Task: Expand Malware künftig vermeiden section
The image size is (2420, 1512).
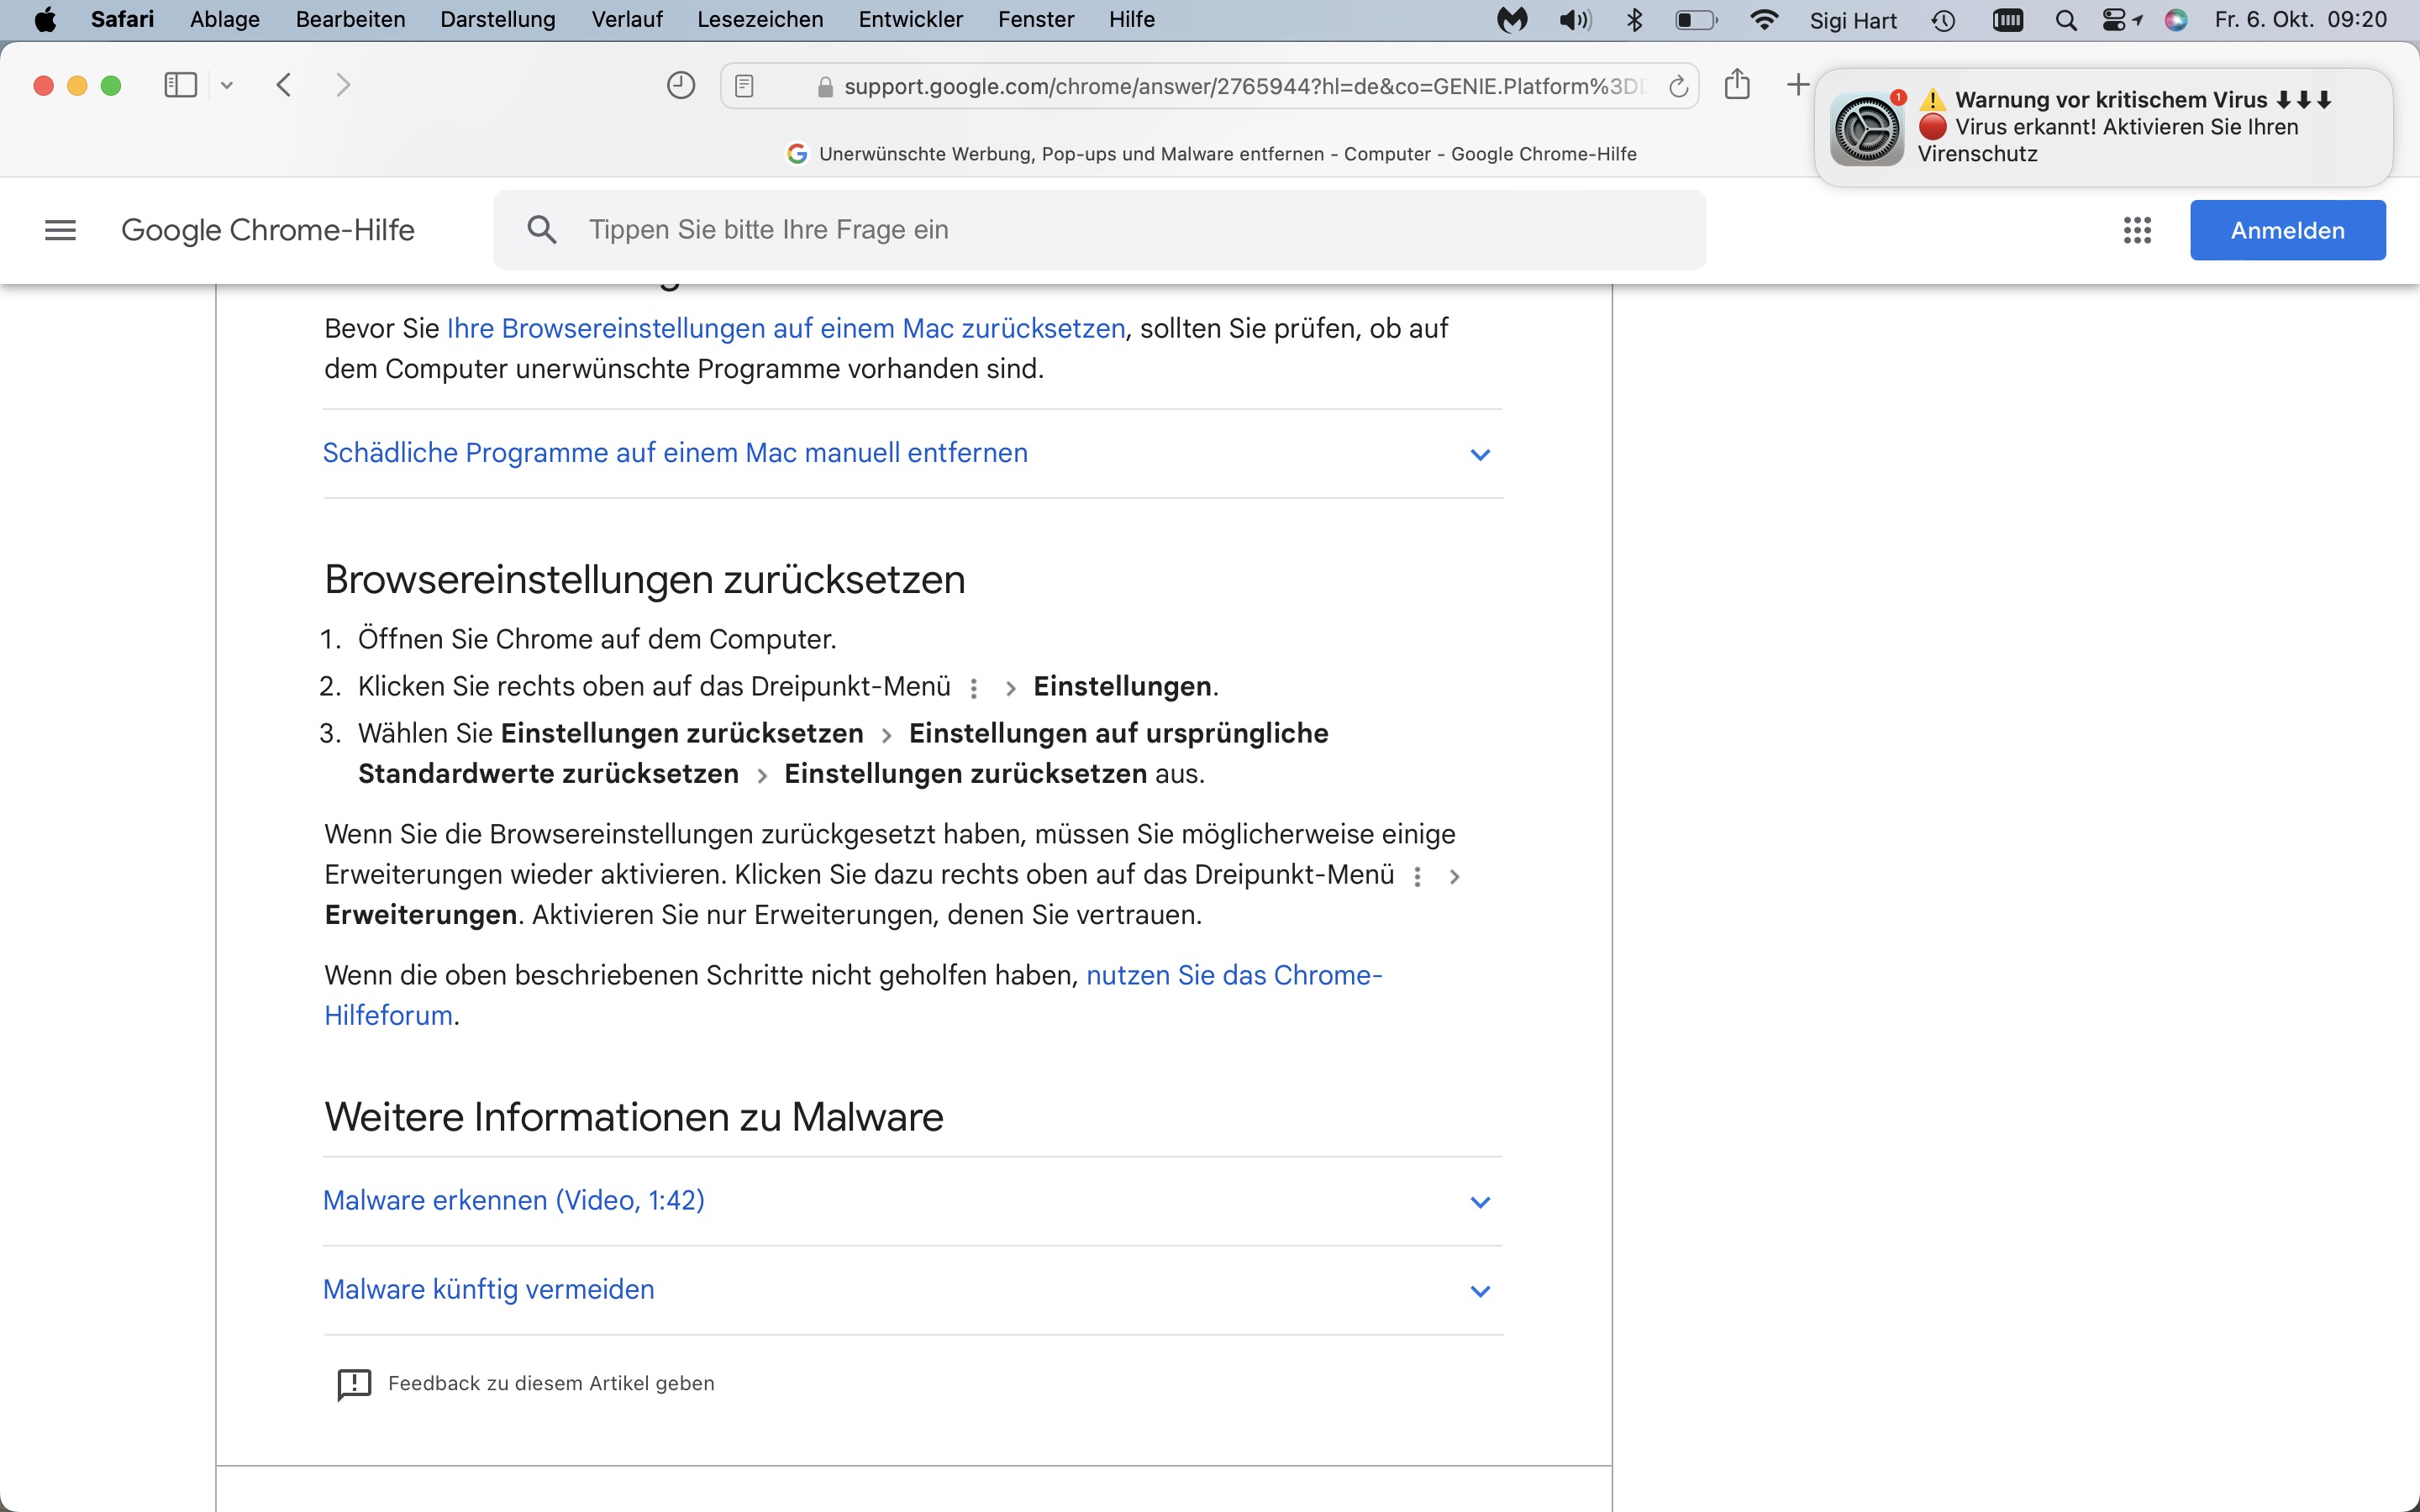Action: pyautogui.click(x=488, y=1289)
